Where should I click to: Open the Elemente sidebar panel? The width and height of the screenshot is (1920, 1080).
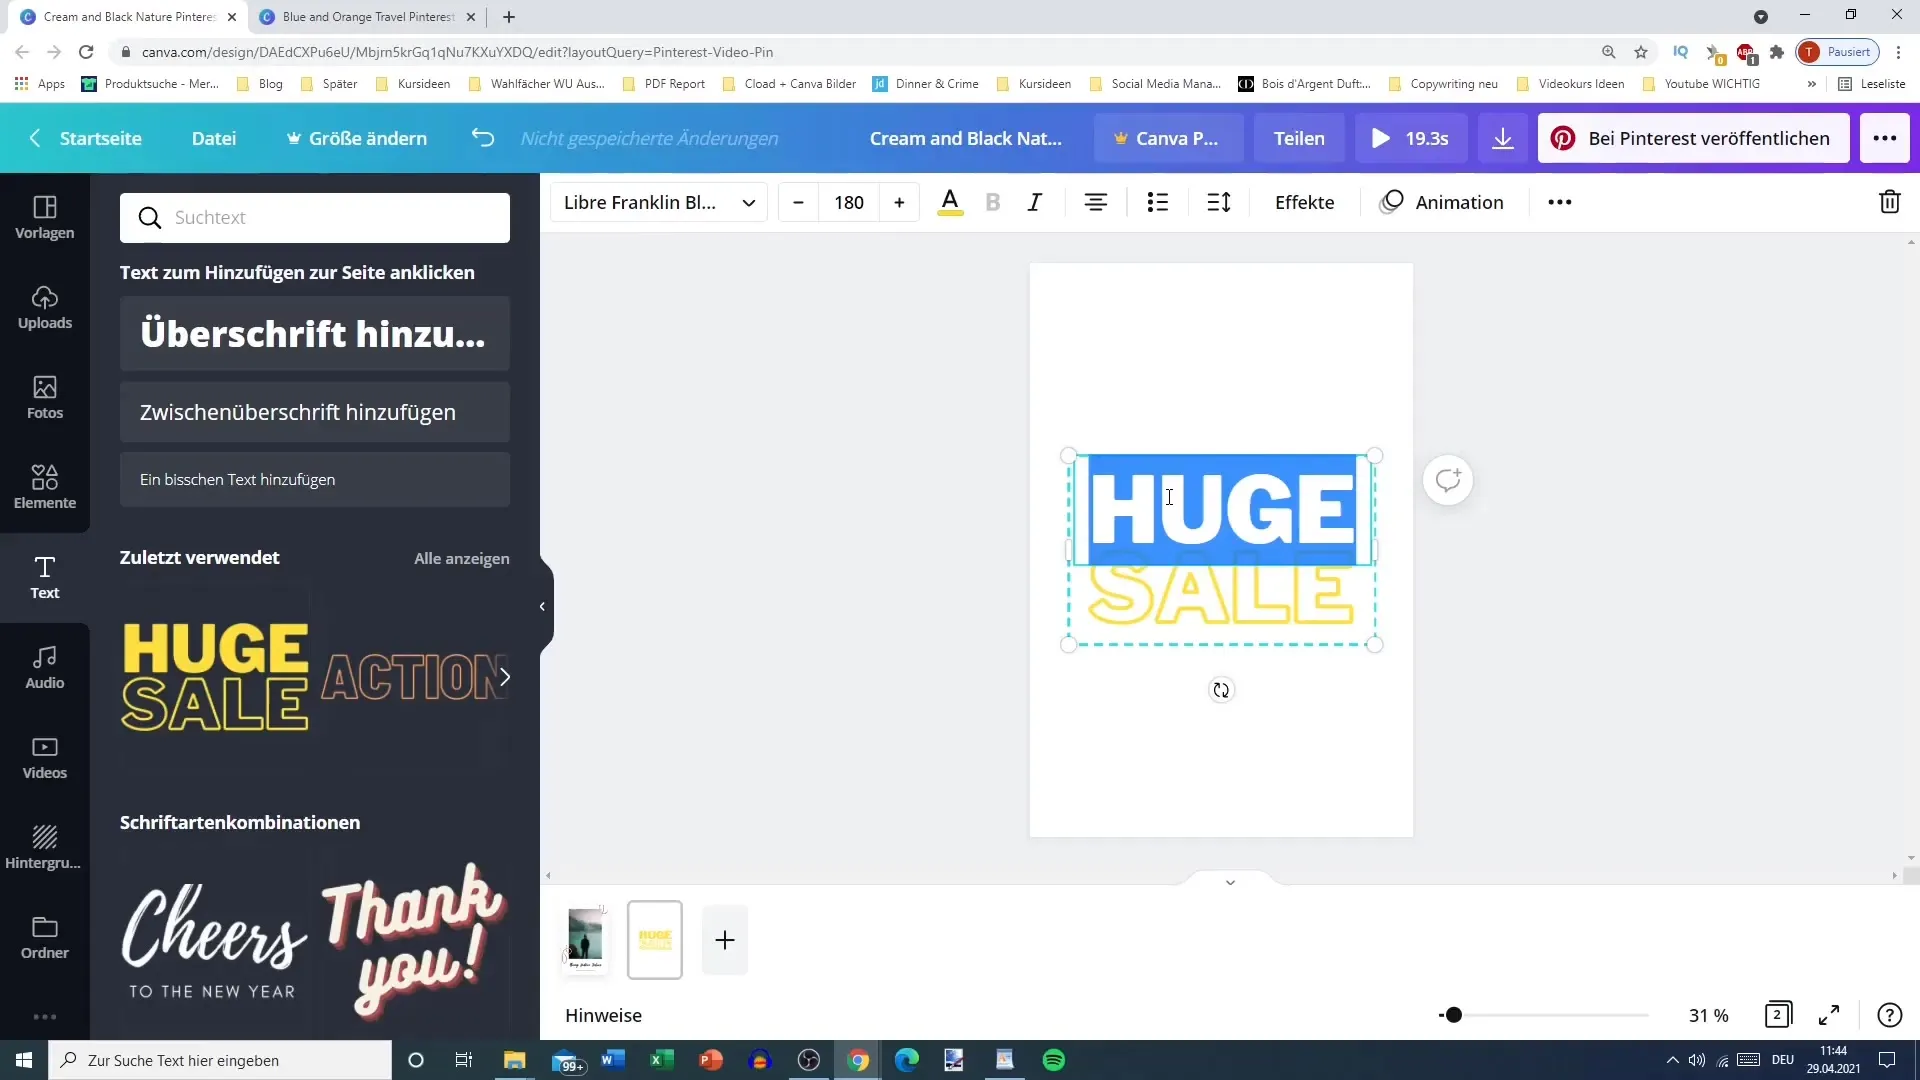tap(45, 487)
